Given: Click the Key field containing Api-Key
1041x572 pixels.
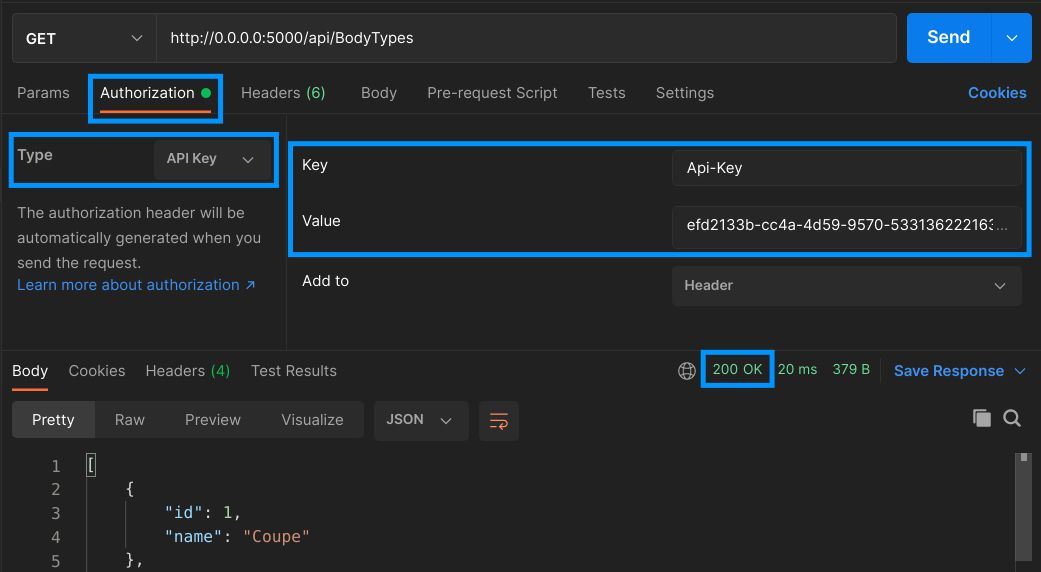Looking at the screenshot, I should [846, 168].
